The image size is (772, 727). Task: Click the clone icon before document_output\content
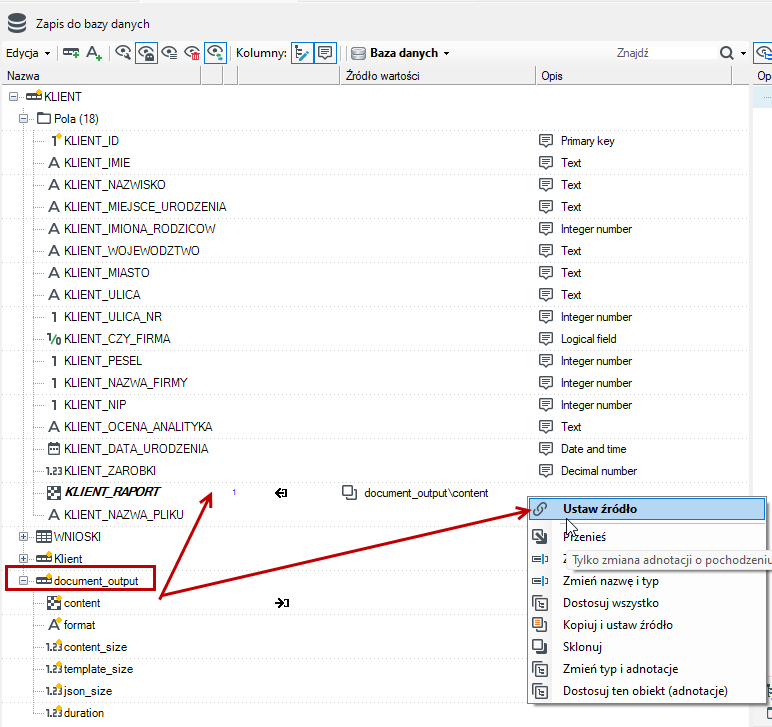point(350,493)
